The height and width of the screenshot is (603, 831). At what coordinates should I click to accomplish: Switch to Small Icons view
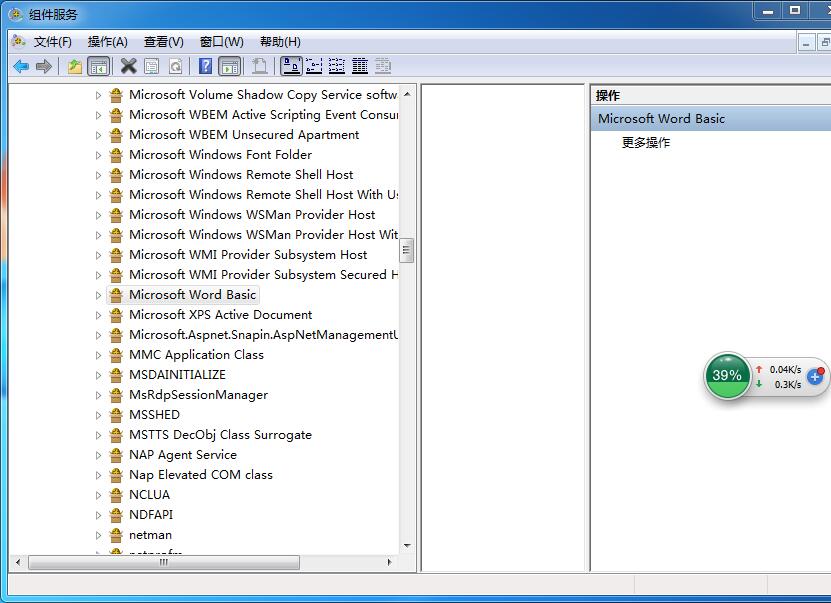coord(314,66)
